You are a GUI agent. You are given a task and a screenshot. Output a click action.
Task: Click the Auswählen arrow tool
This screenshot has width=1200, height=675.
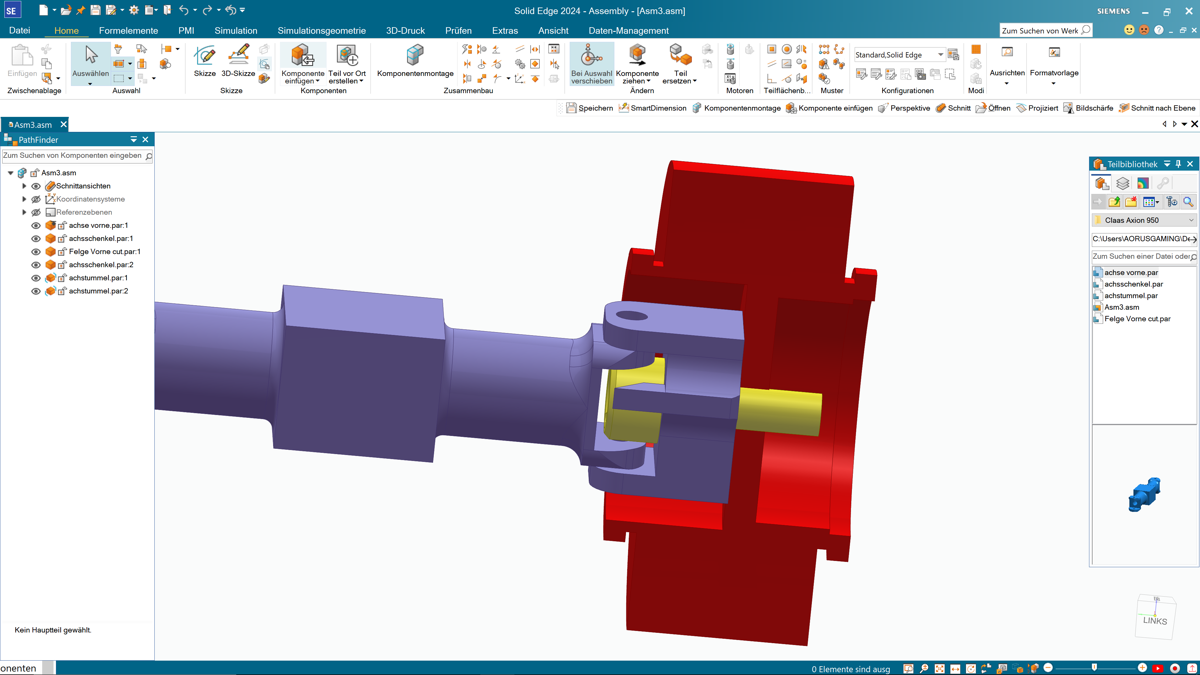(x=91, y=60)
